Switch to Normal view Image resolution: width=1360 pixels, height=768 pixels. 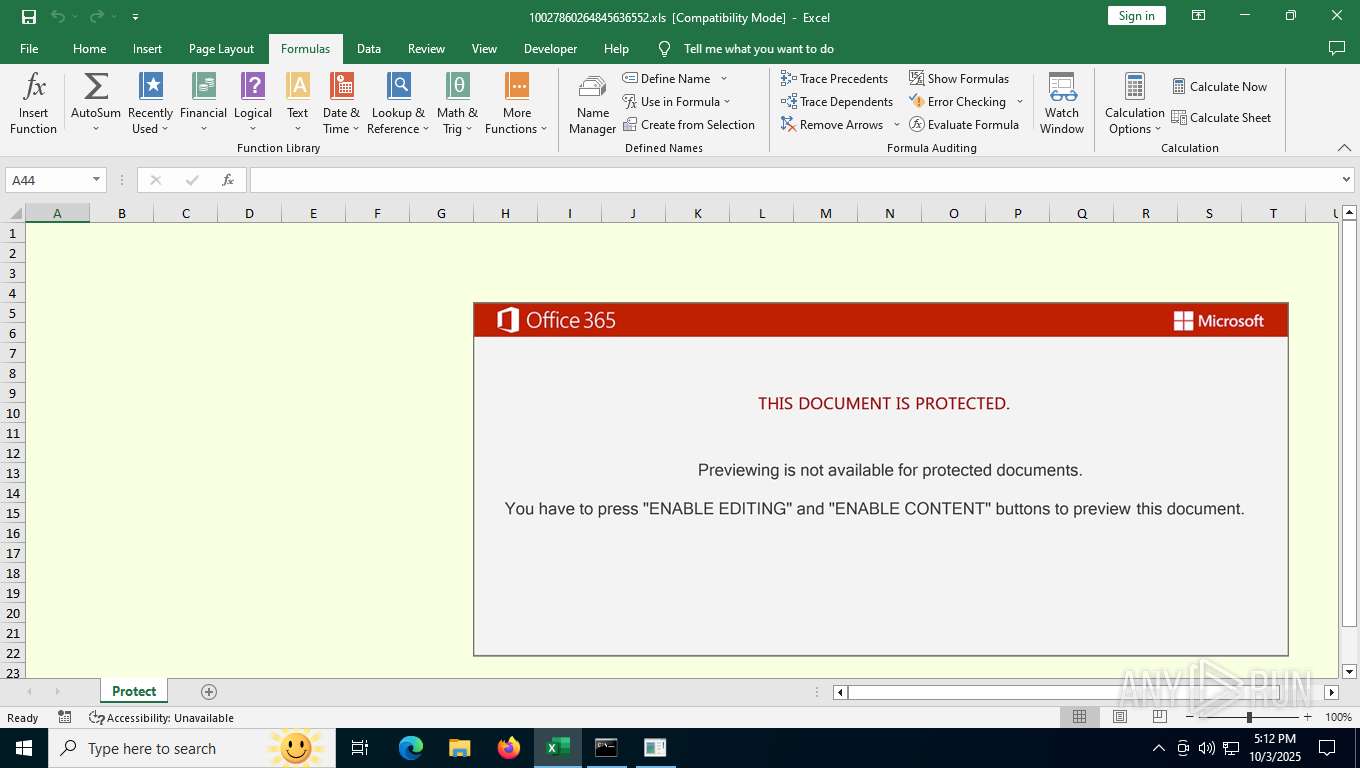coord(1079,717)
